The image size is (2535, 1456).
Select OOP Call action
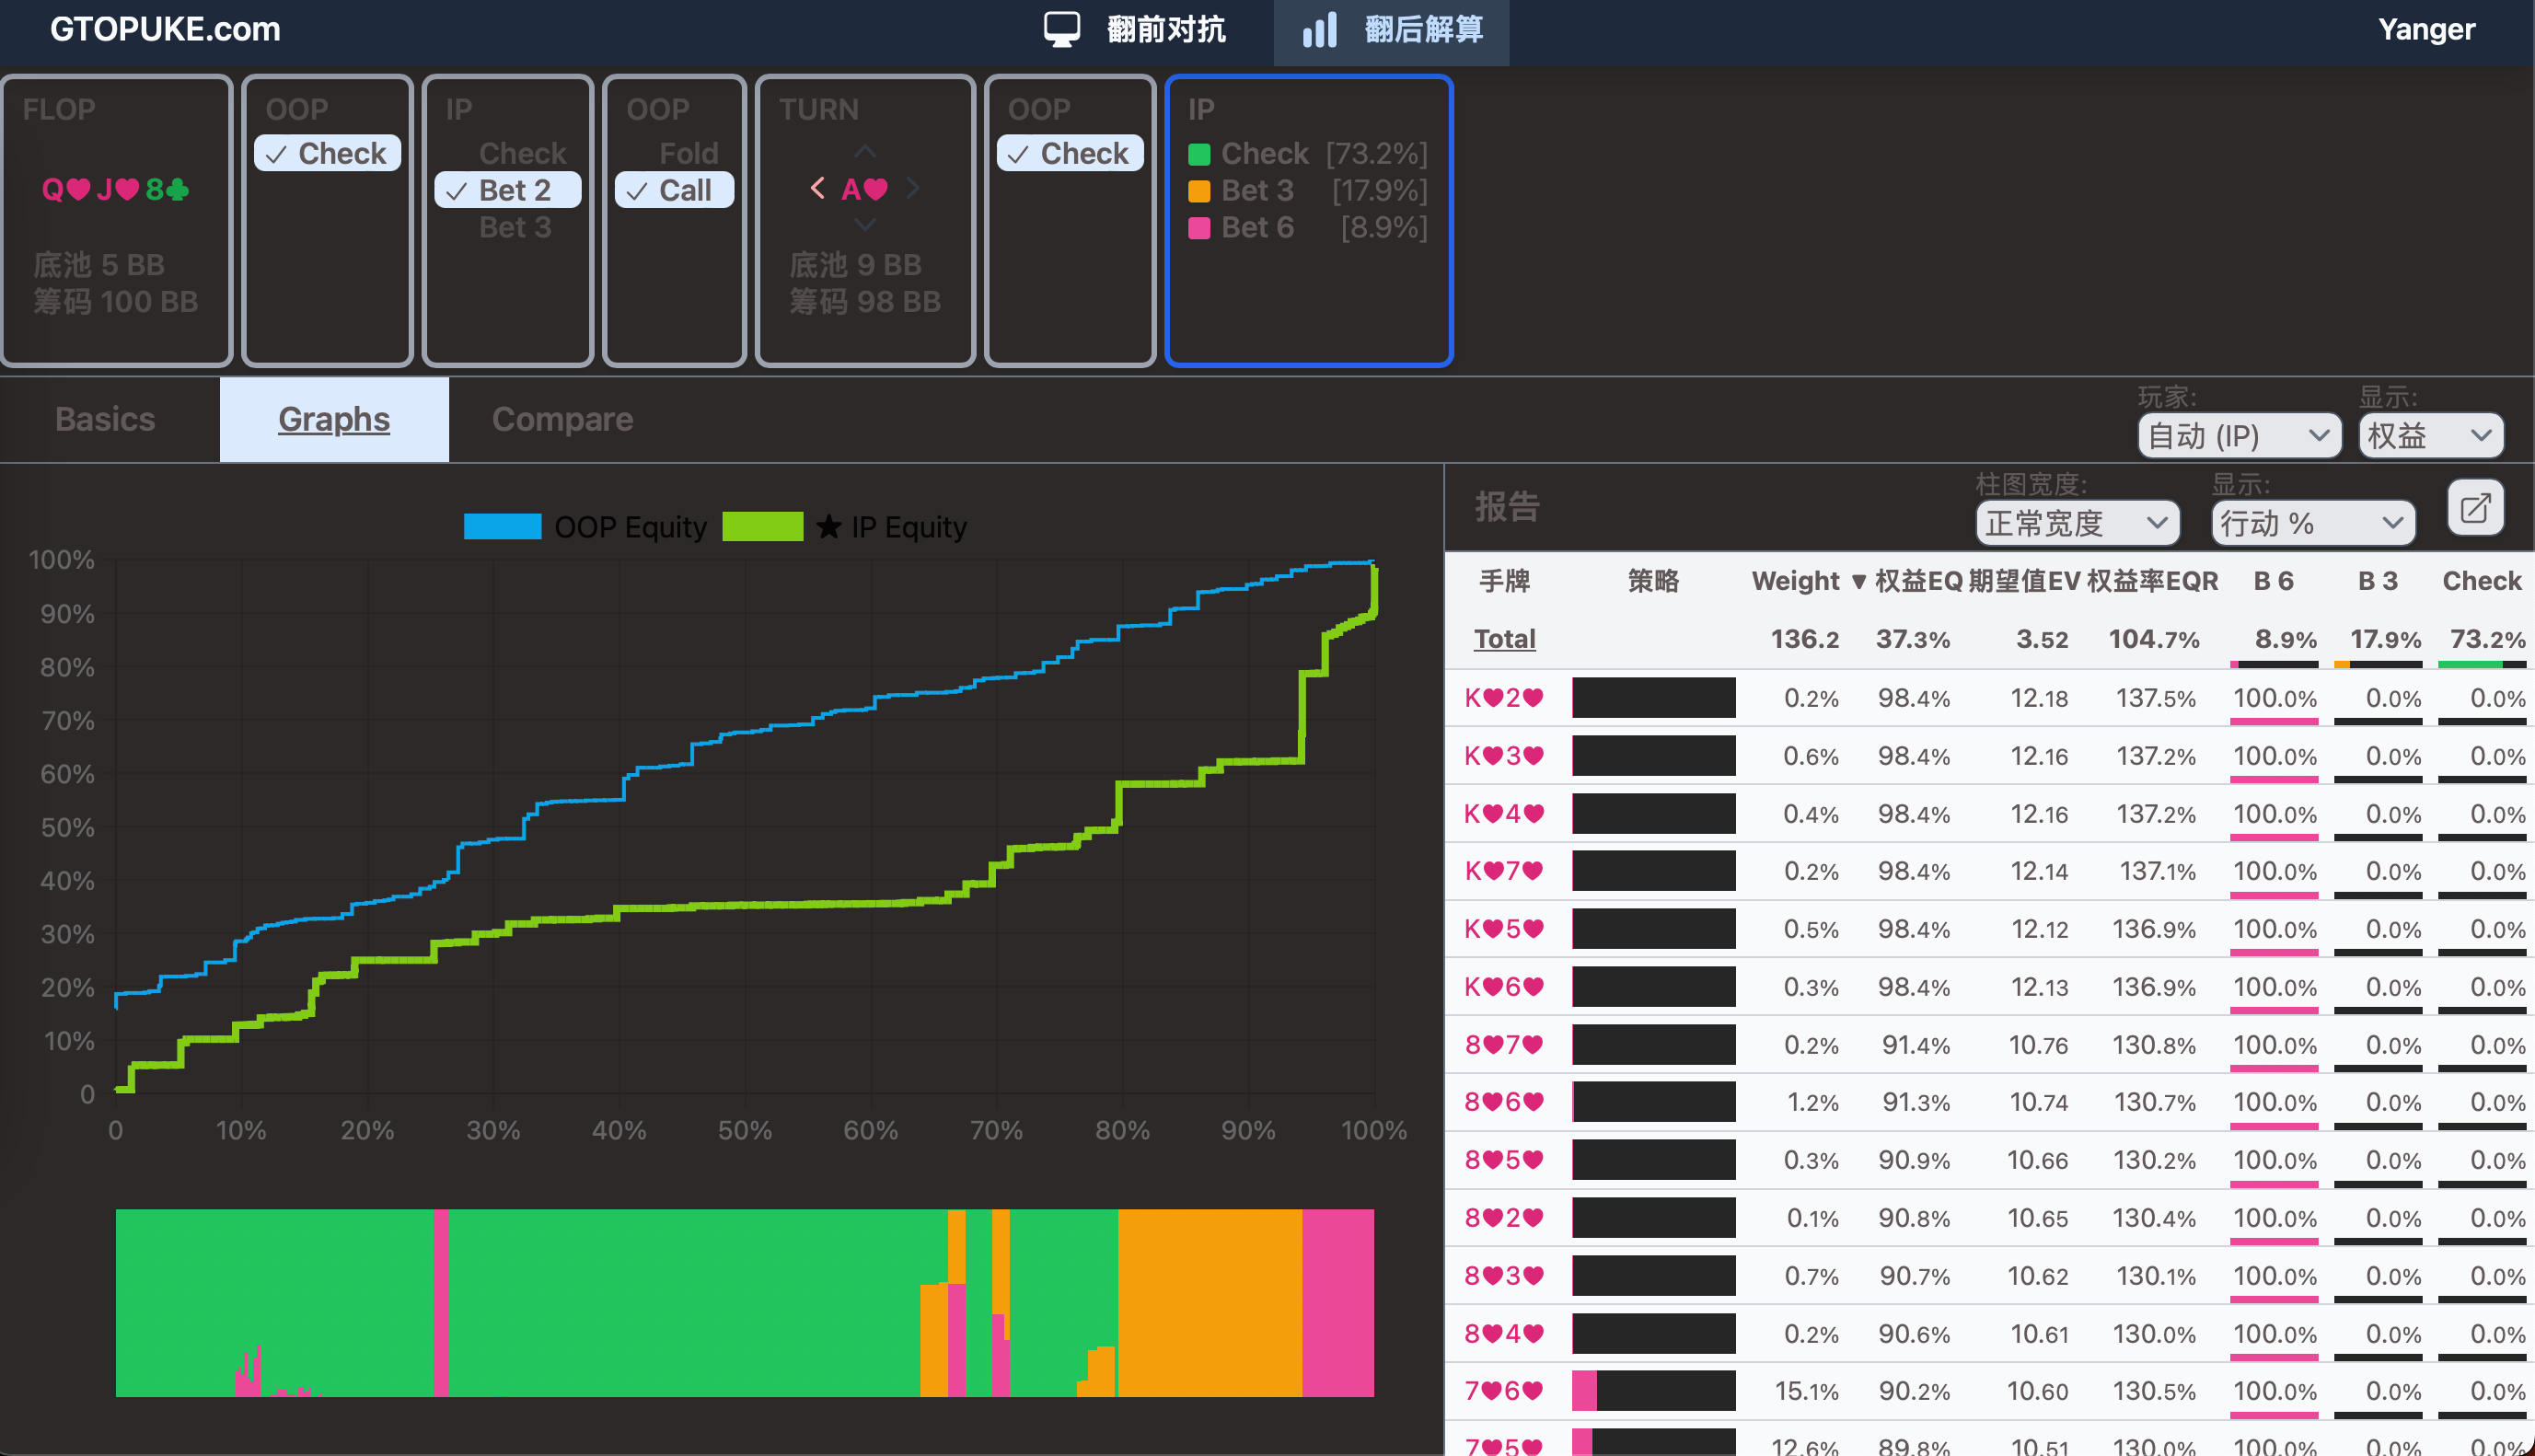(674, 190)
